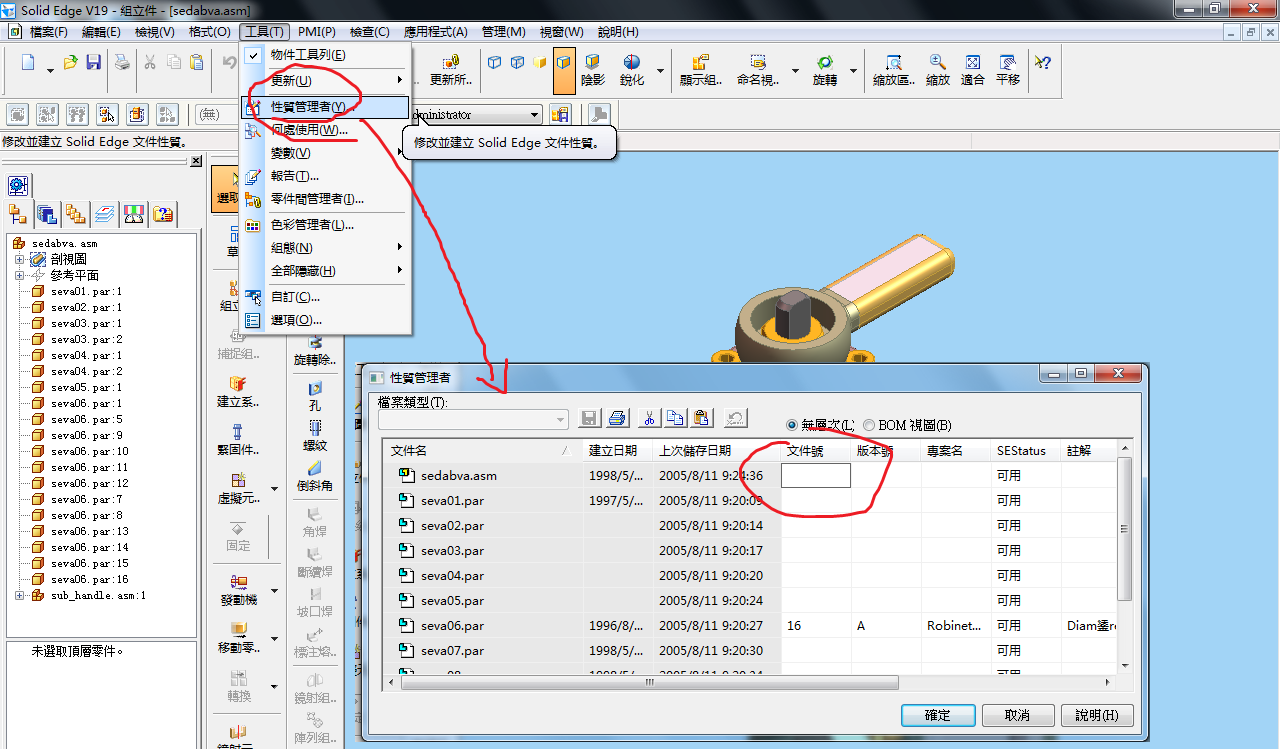Select 無層次 radio button
The image size is (1280, 749).
[793, 425]
